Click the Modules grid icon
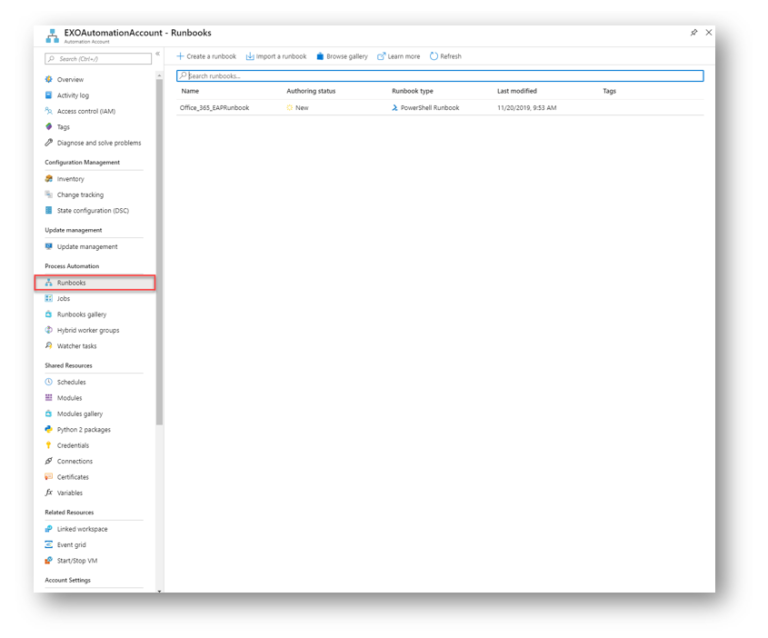This screenshot has width=768, height=638. click(x=48, y=398)
